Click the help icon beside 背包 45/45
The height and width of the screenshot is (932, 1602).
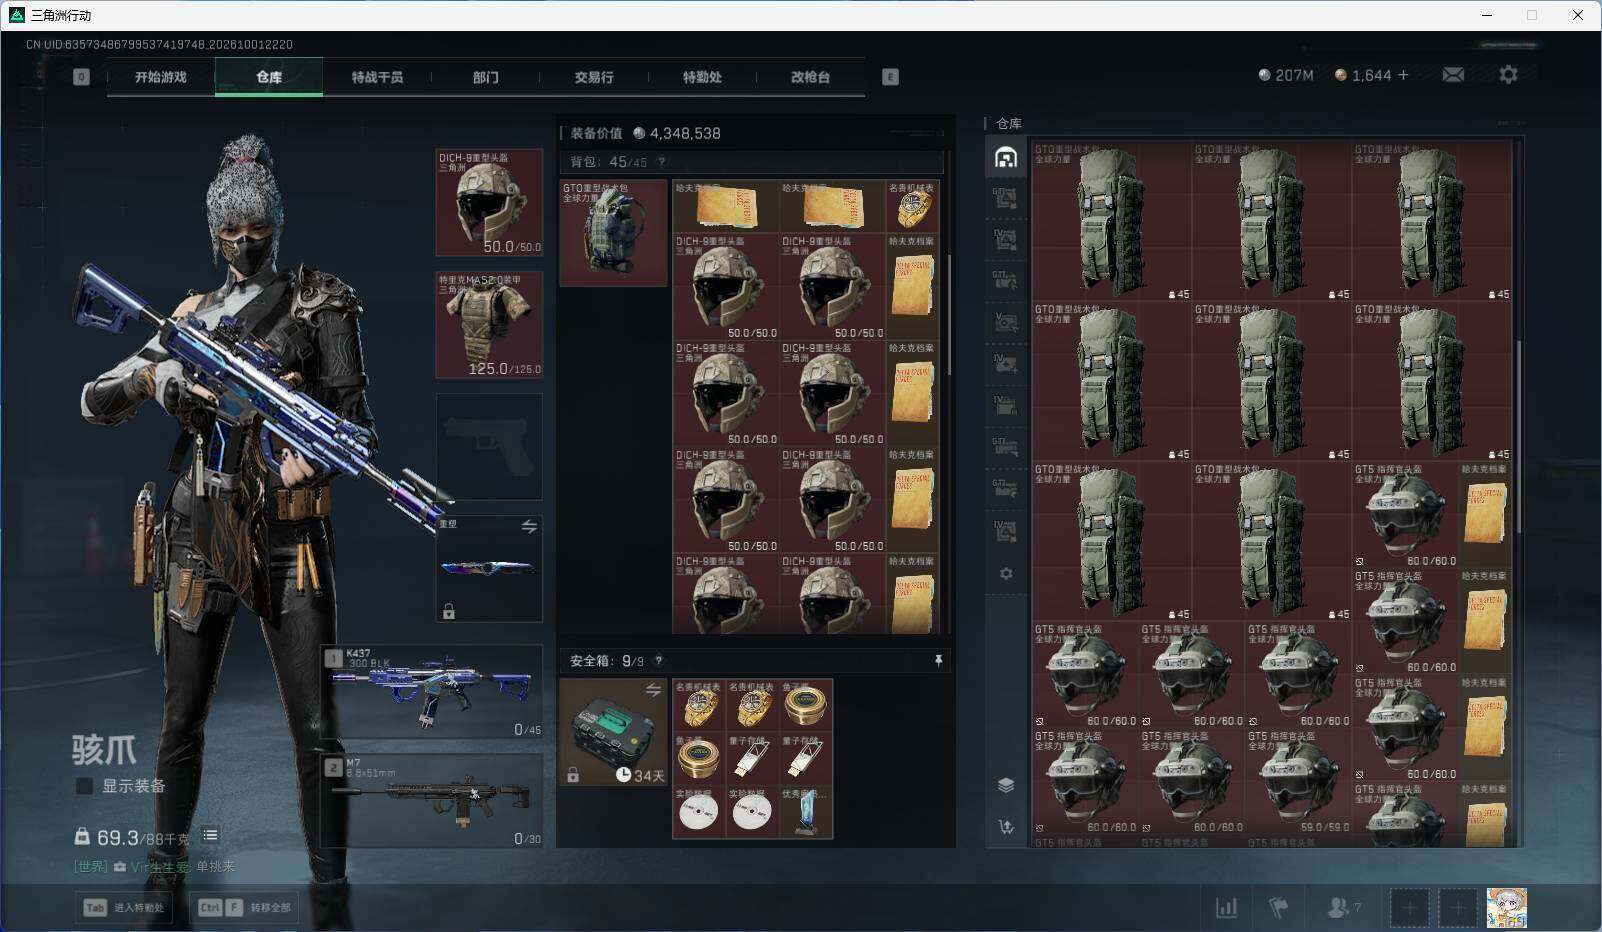pos(661,162)
